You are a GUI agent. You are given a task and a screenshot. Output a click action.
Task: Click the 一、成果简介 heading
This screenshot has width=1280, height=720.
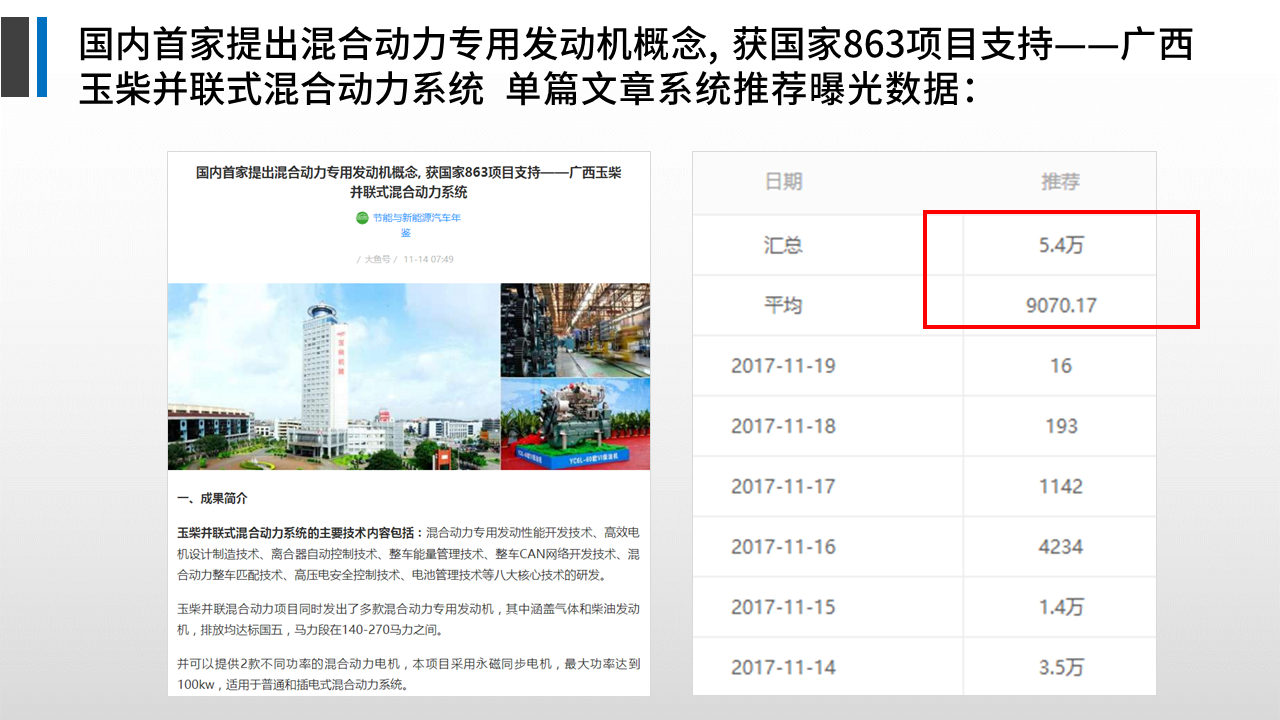tap(212, 498)
